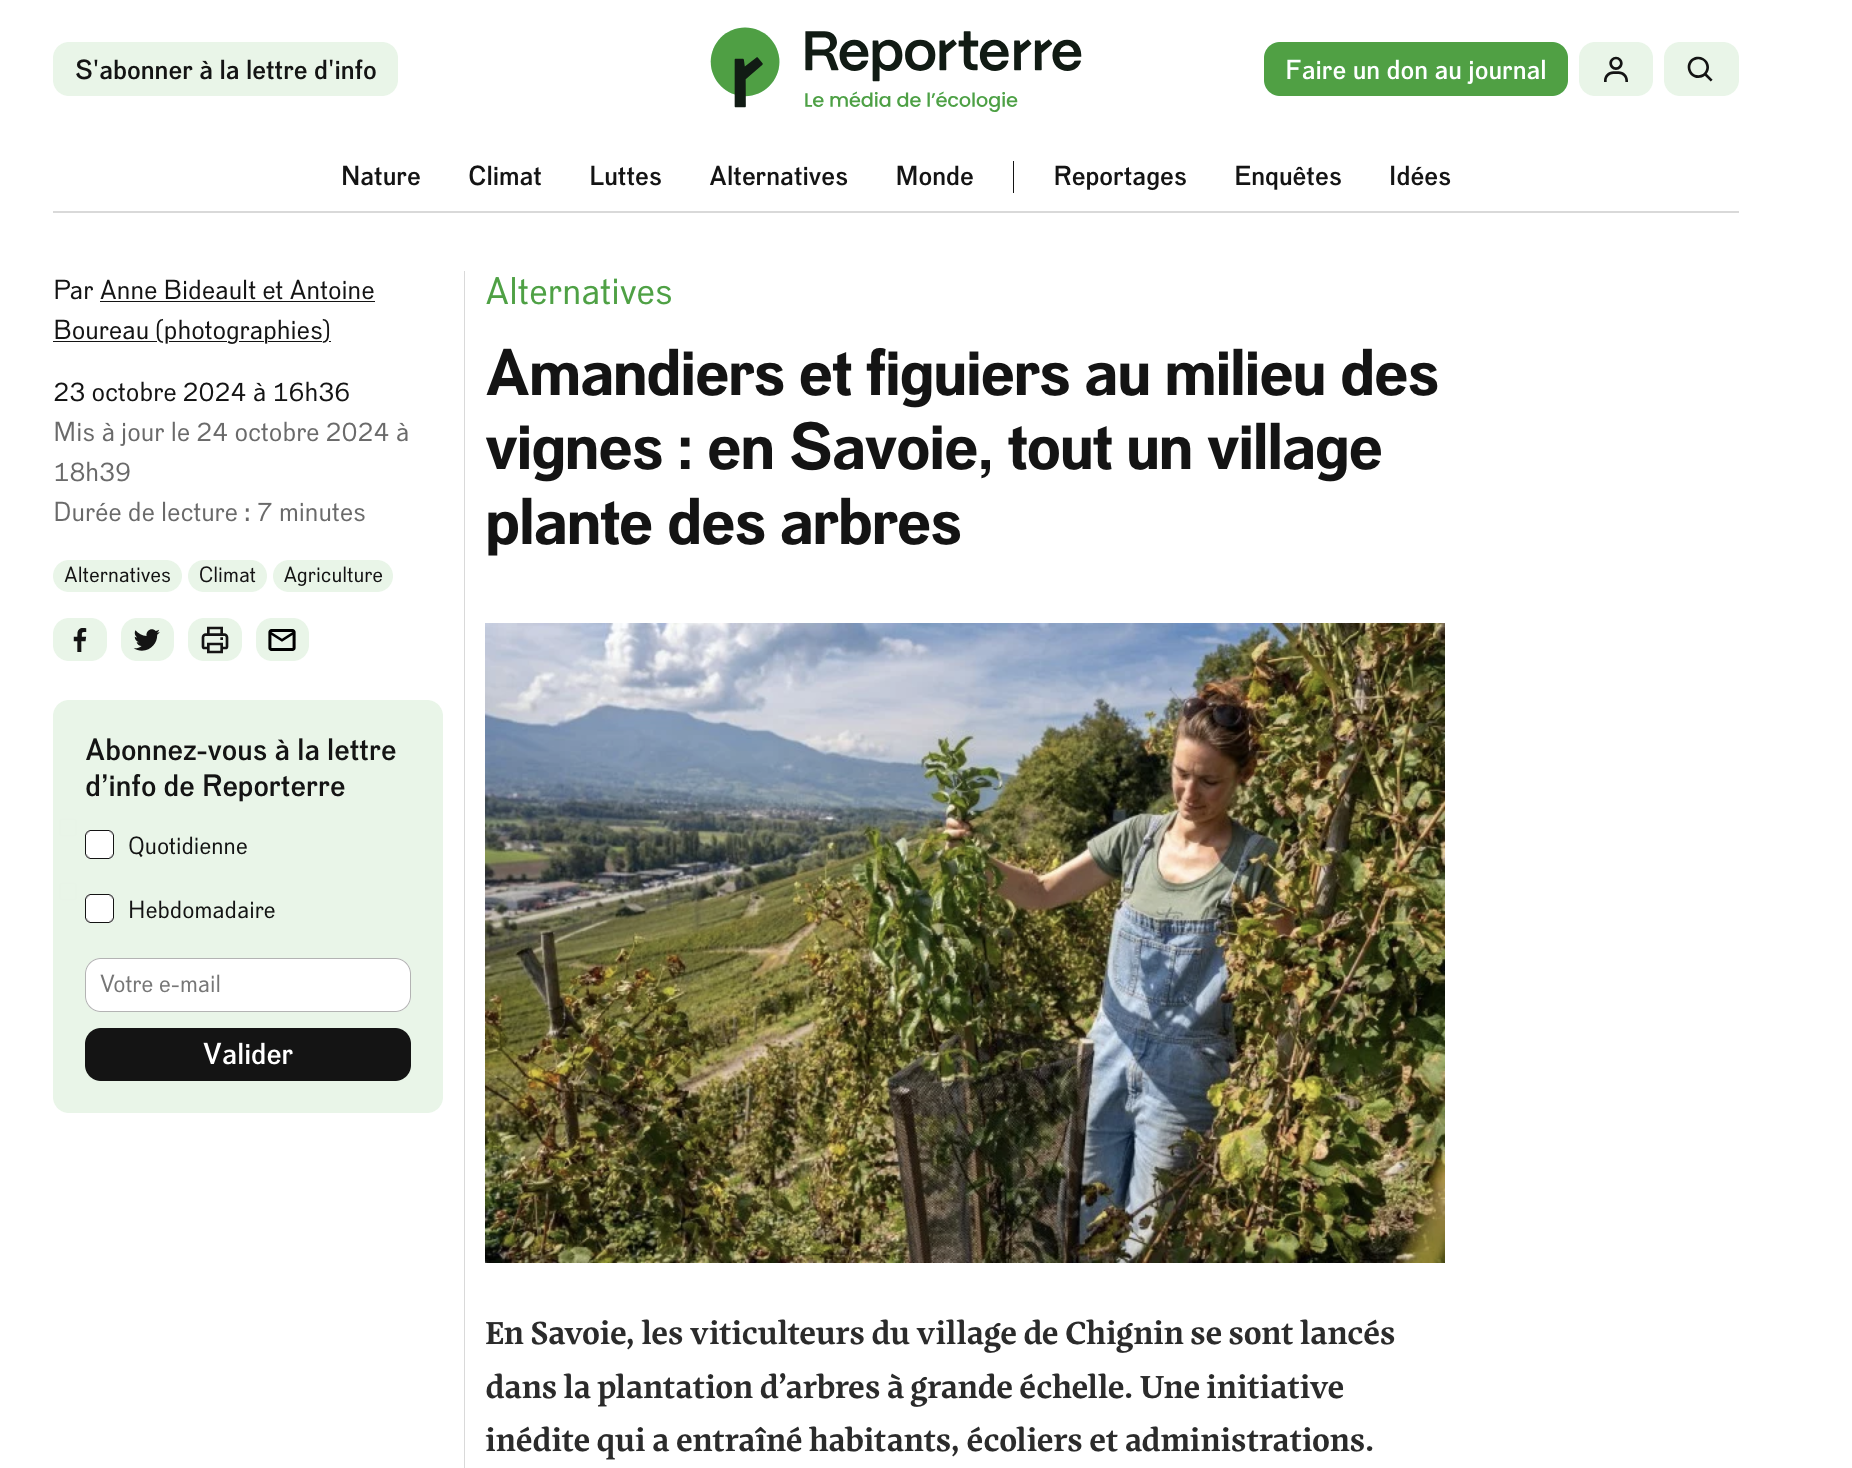Screen dimensions: 1852x1468
Task: Check the Hebdomadaire newsletter box
Action: click(x=99, y=909)
